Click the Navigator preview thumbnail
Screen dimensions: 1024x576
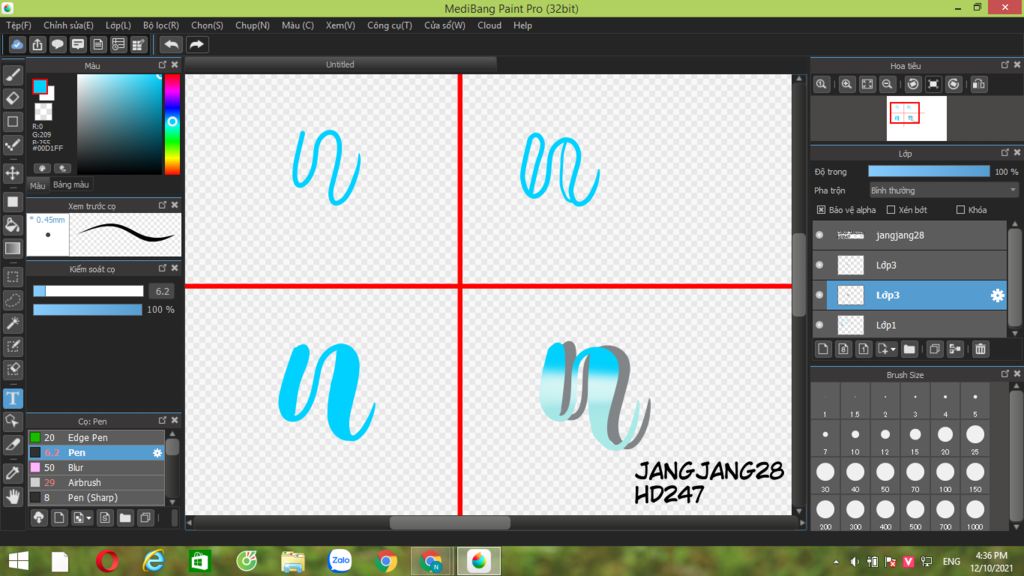tap(916, 118)
